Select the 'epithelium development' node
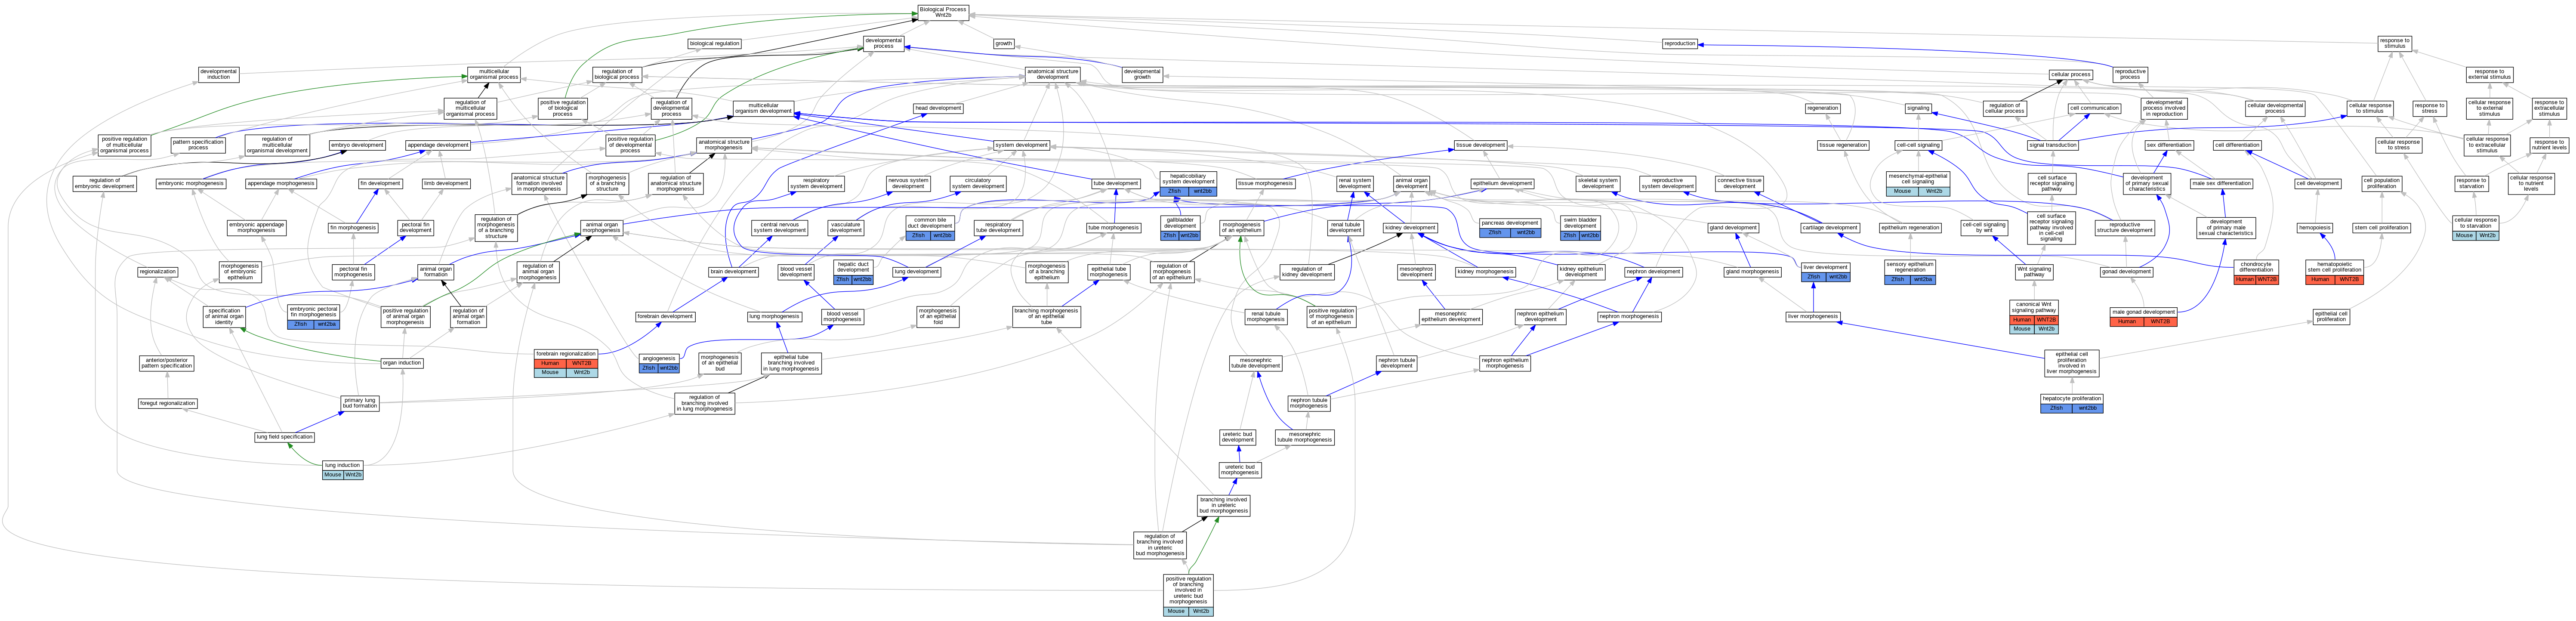Image resolution: width=2576 pixels, height=621 pixels. pos(1502,184)
